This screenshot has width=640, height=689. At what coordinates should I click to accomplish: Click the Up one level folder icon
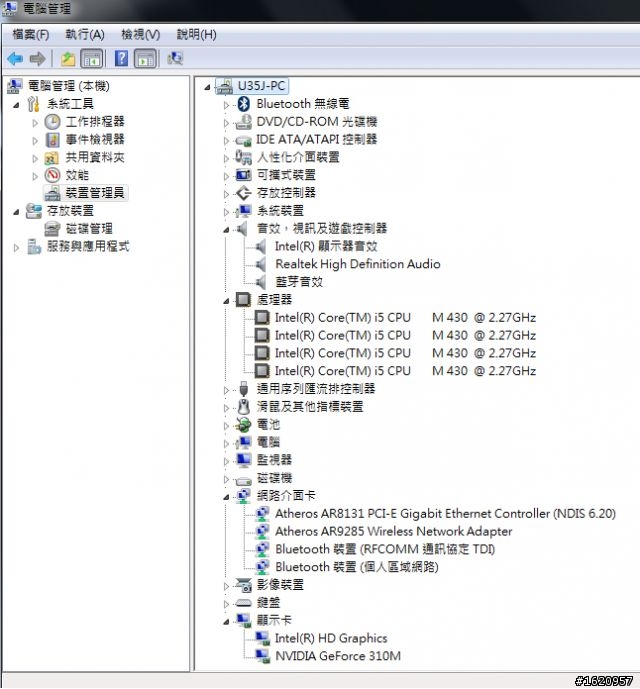coord(68,58)
